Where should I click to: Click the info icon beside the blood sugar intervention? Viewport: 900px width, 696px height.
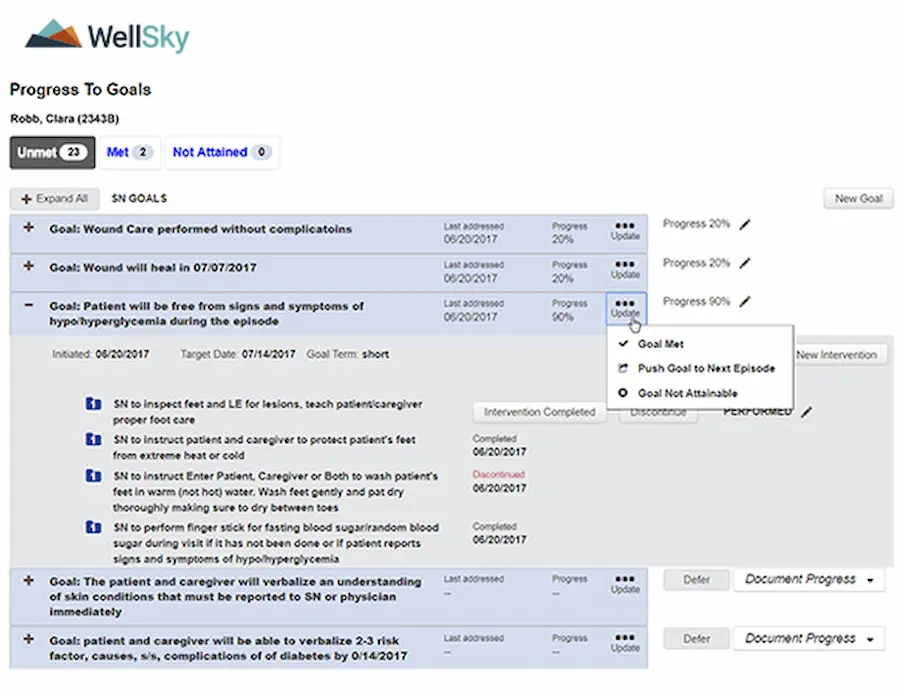click(93, 527)
